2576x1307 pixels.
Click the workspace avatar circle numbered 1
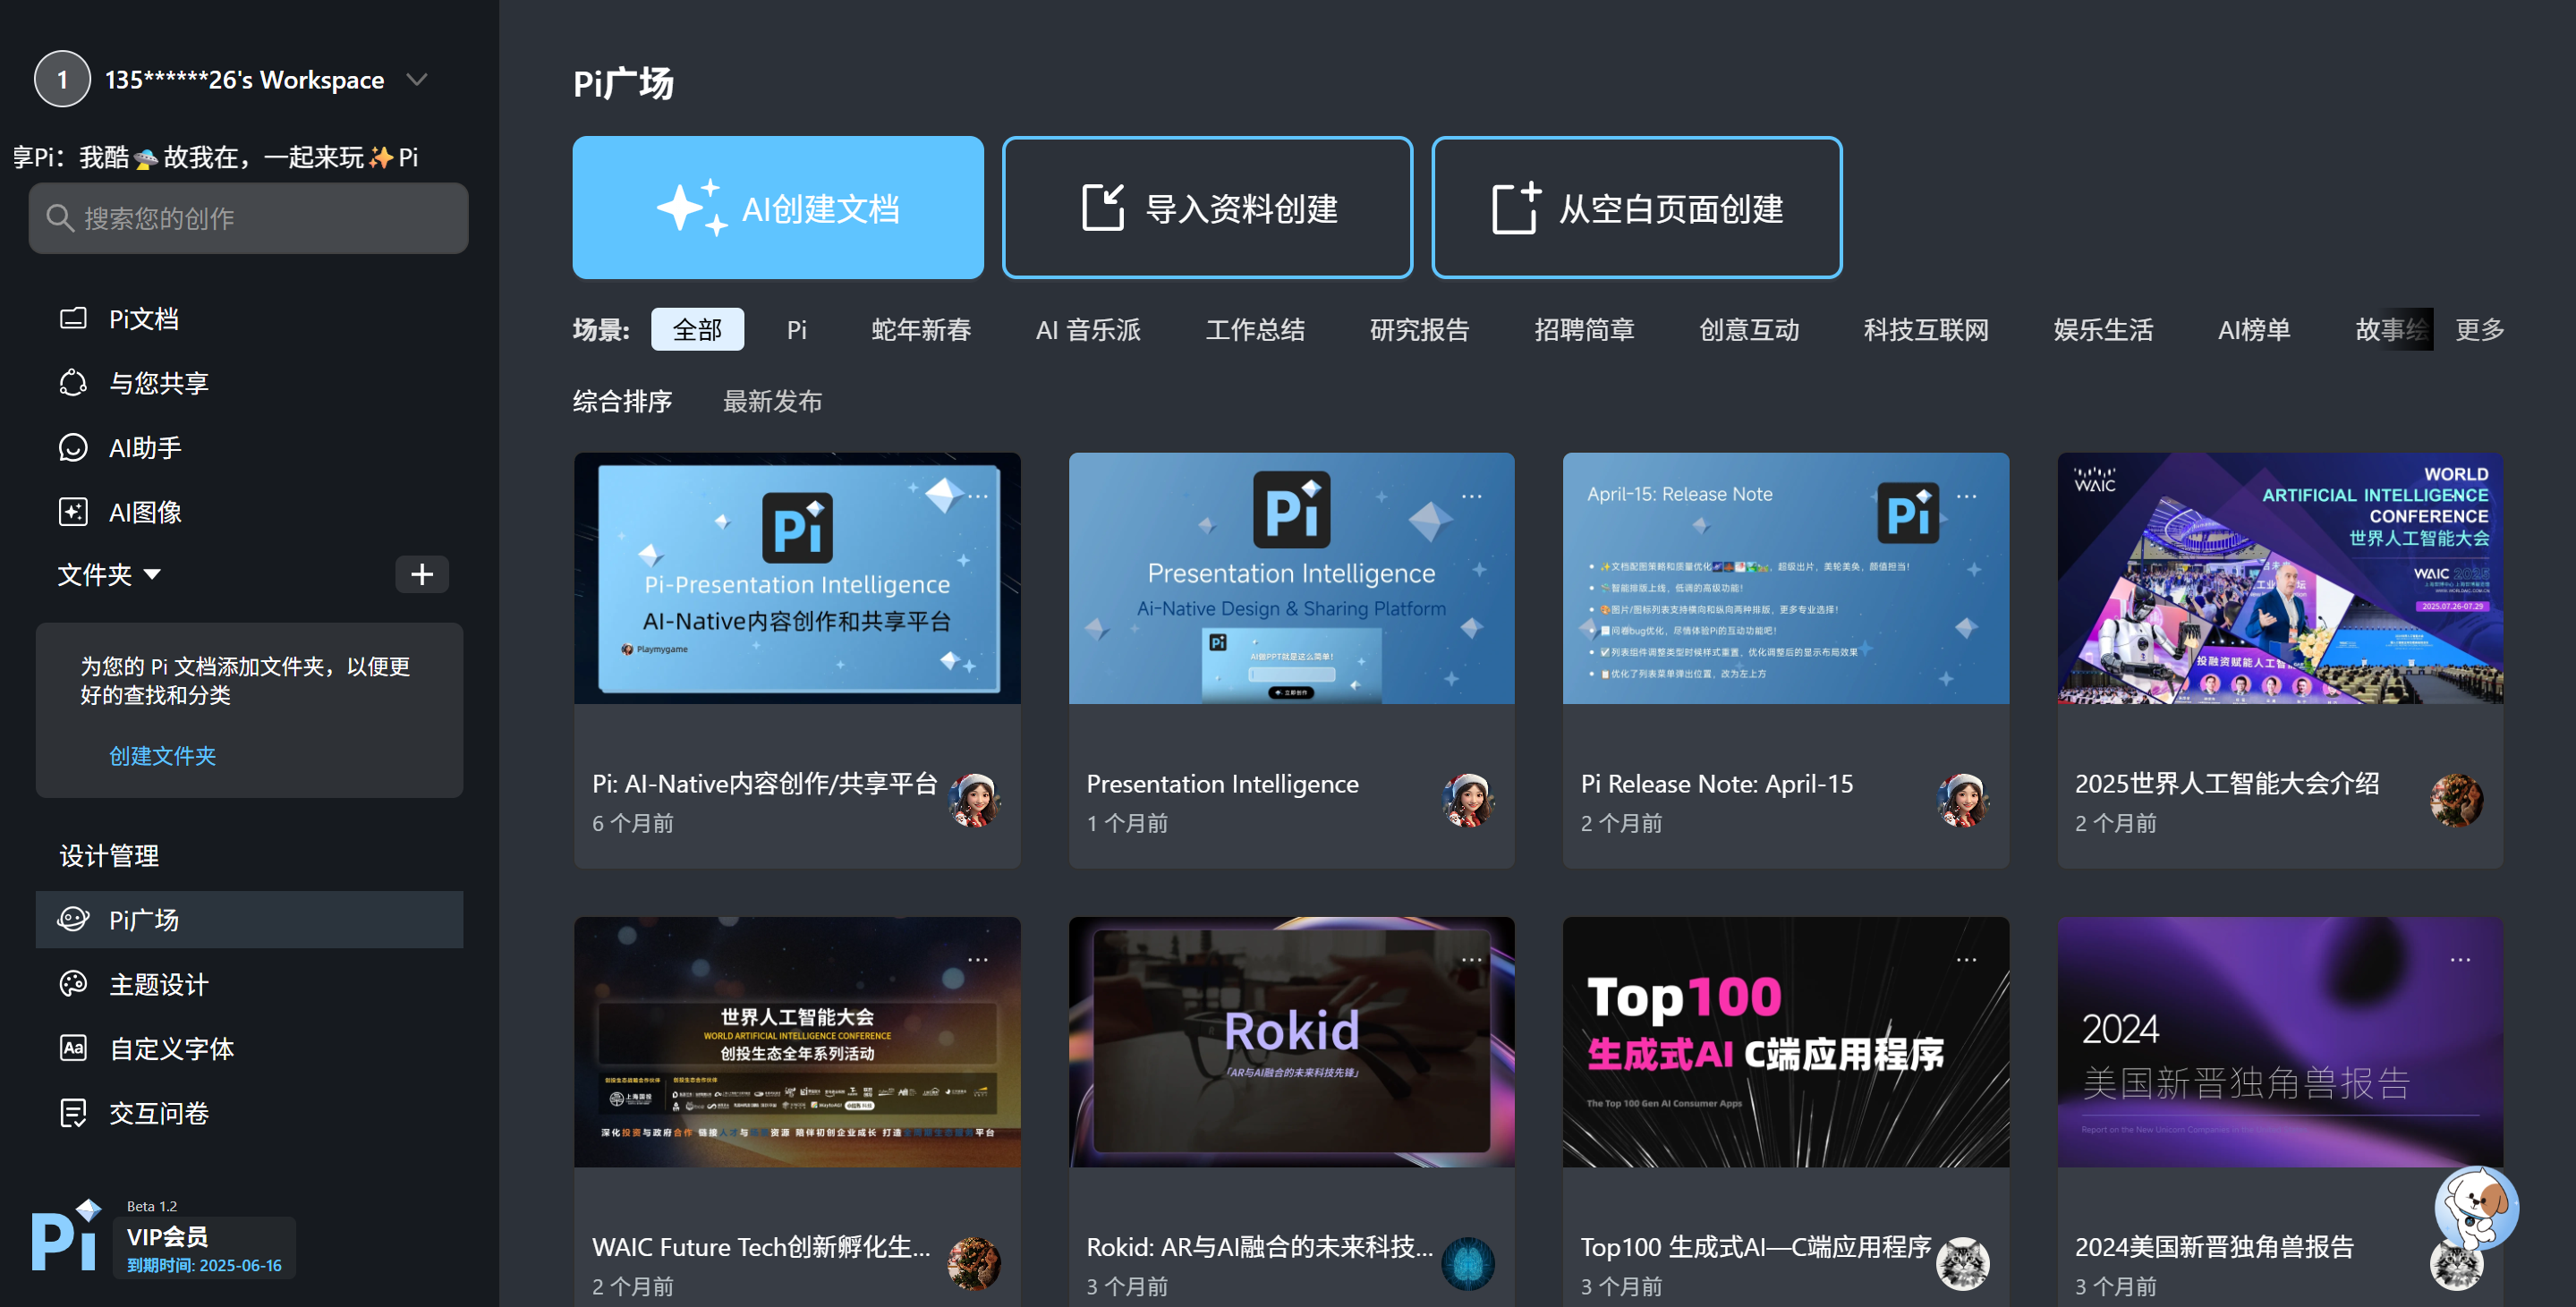(x=62, y=79)
